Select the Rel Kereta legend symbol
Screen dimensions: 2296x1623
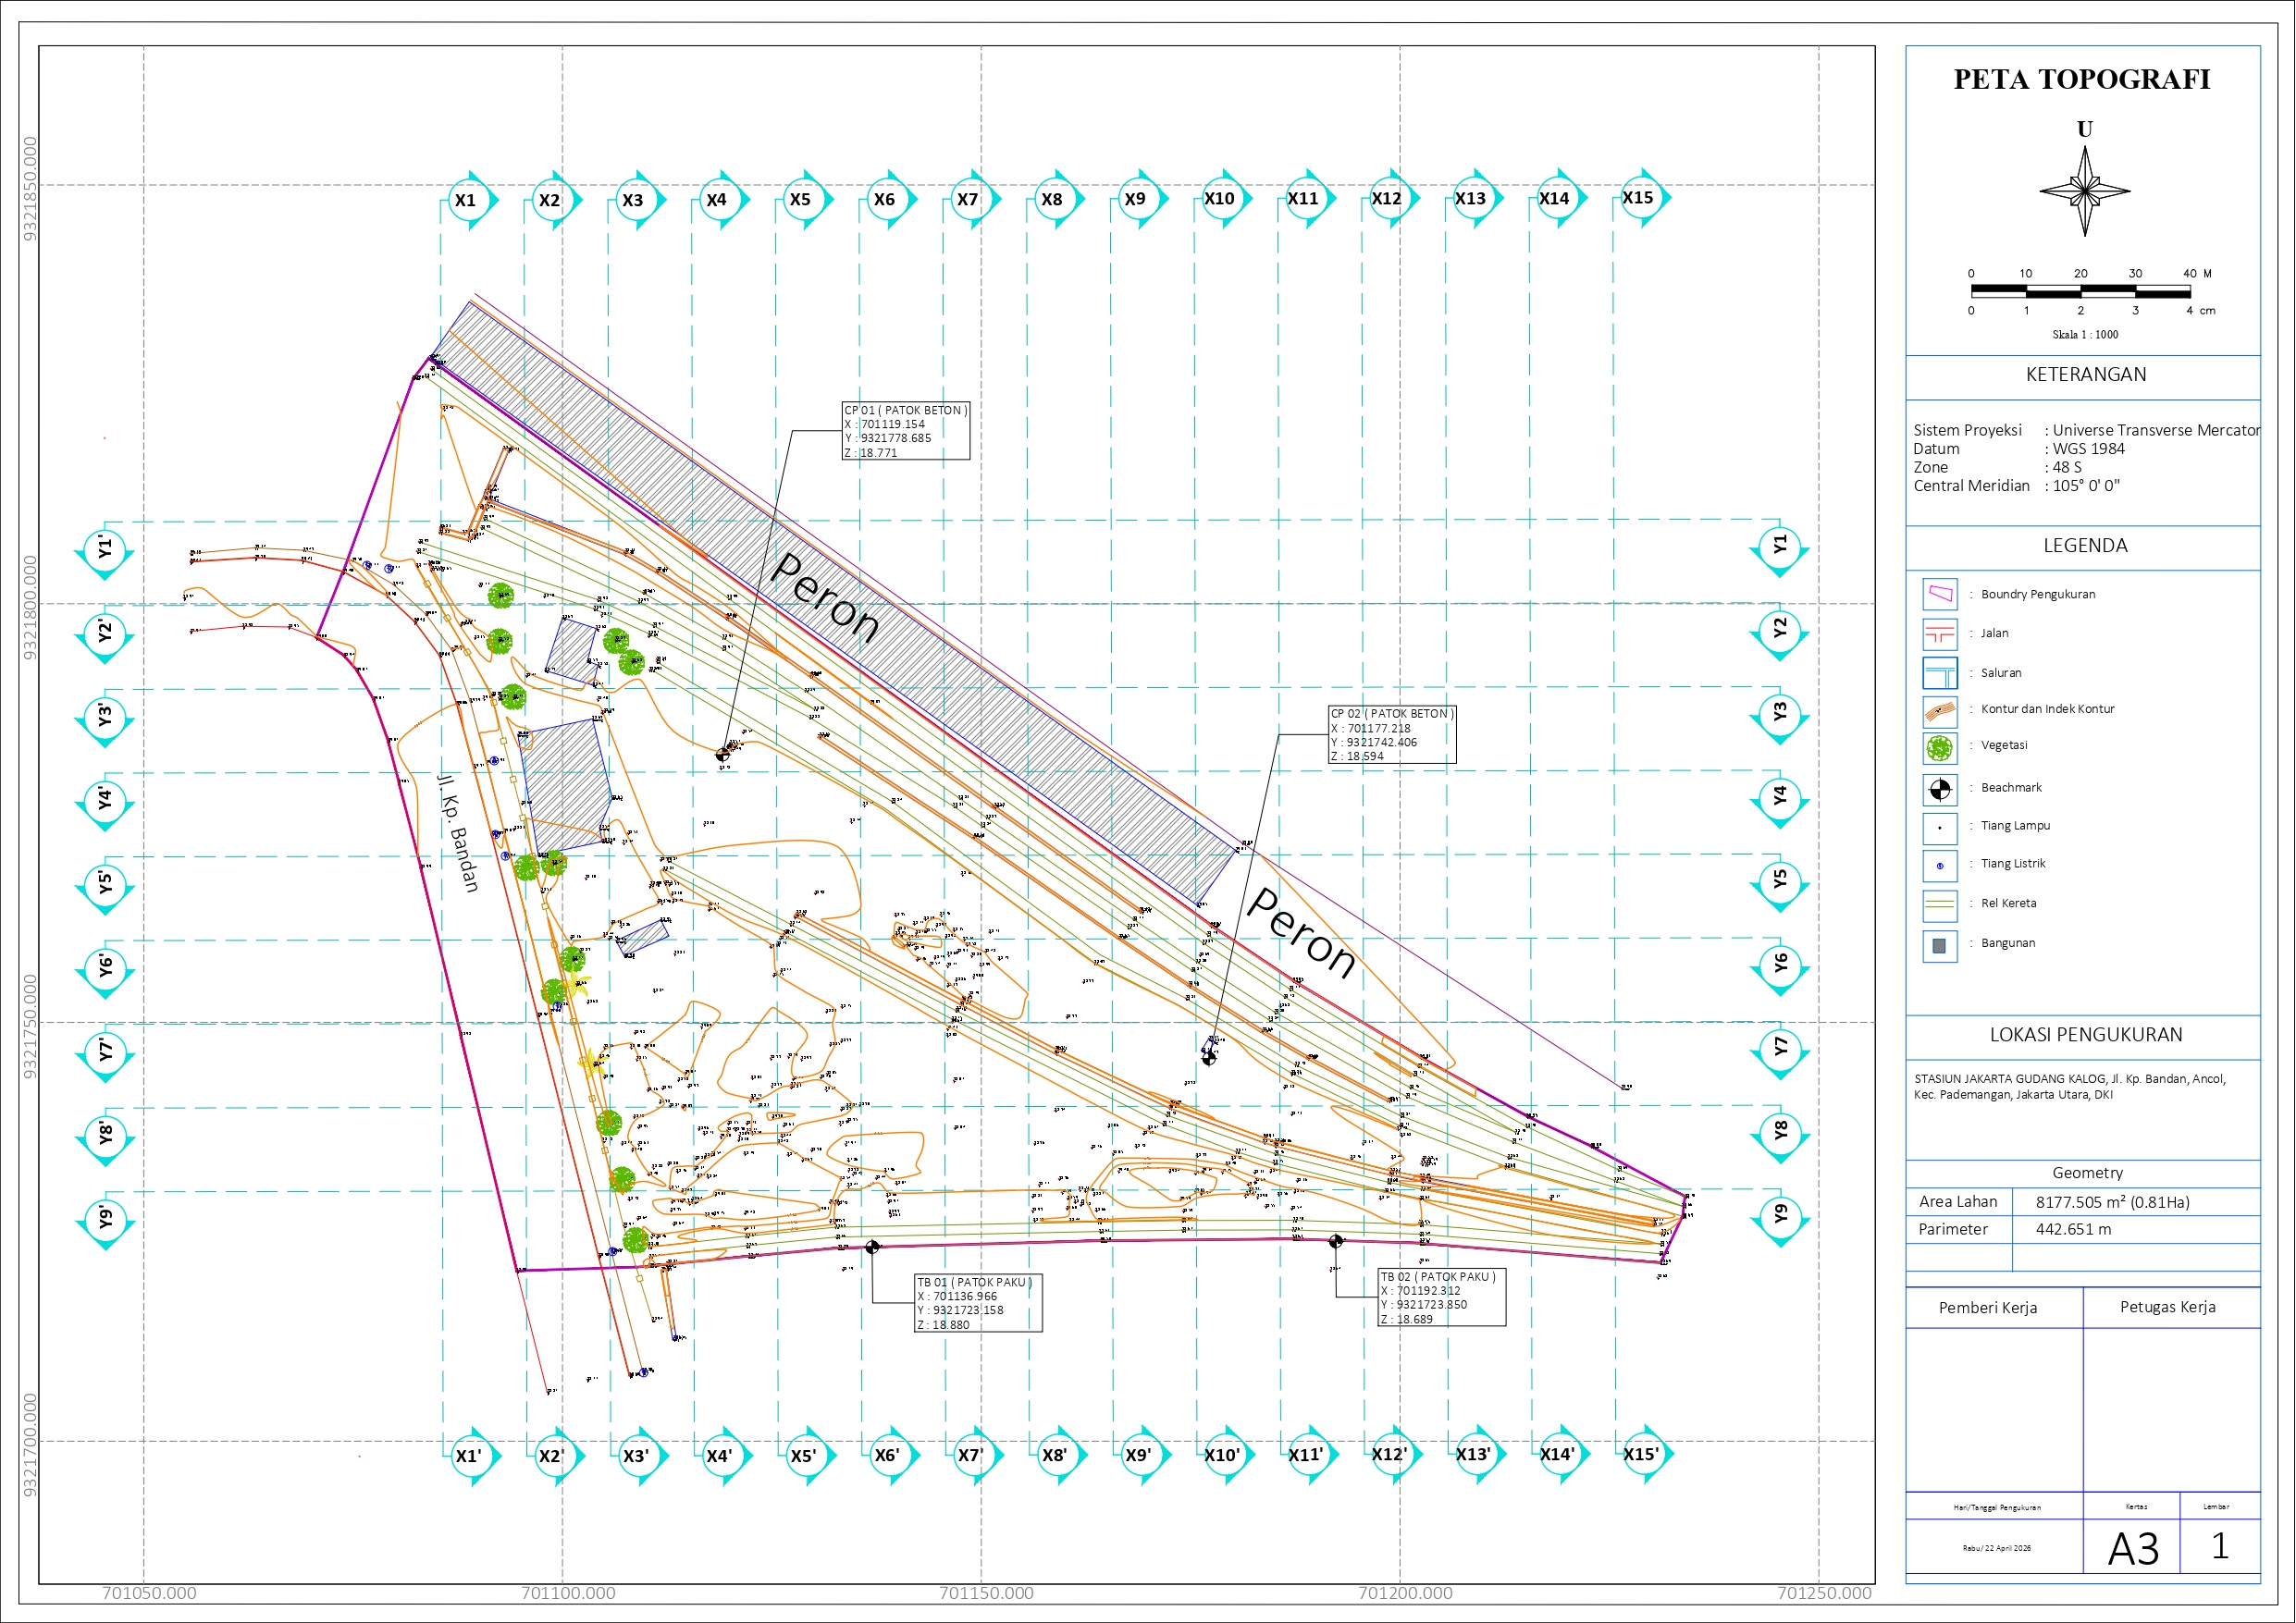pos(1940,905)
